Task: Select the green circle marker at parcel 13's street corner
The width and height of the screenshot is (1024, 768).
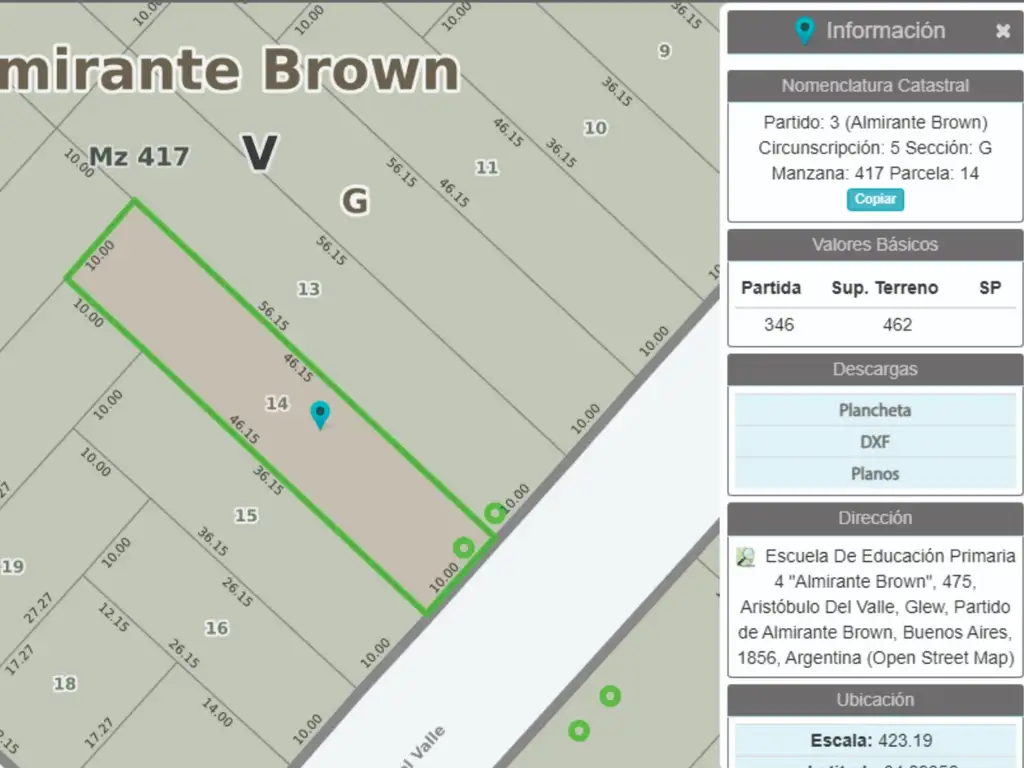Action: pyautogui.click(x=495, y=513)
